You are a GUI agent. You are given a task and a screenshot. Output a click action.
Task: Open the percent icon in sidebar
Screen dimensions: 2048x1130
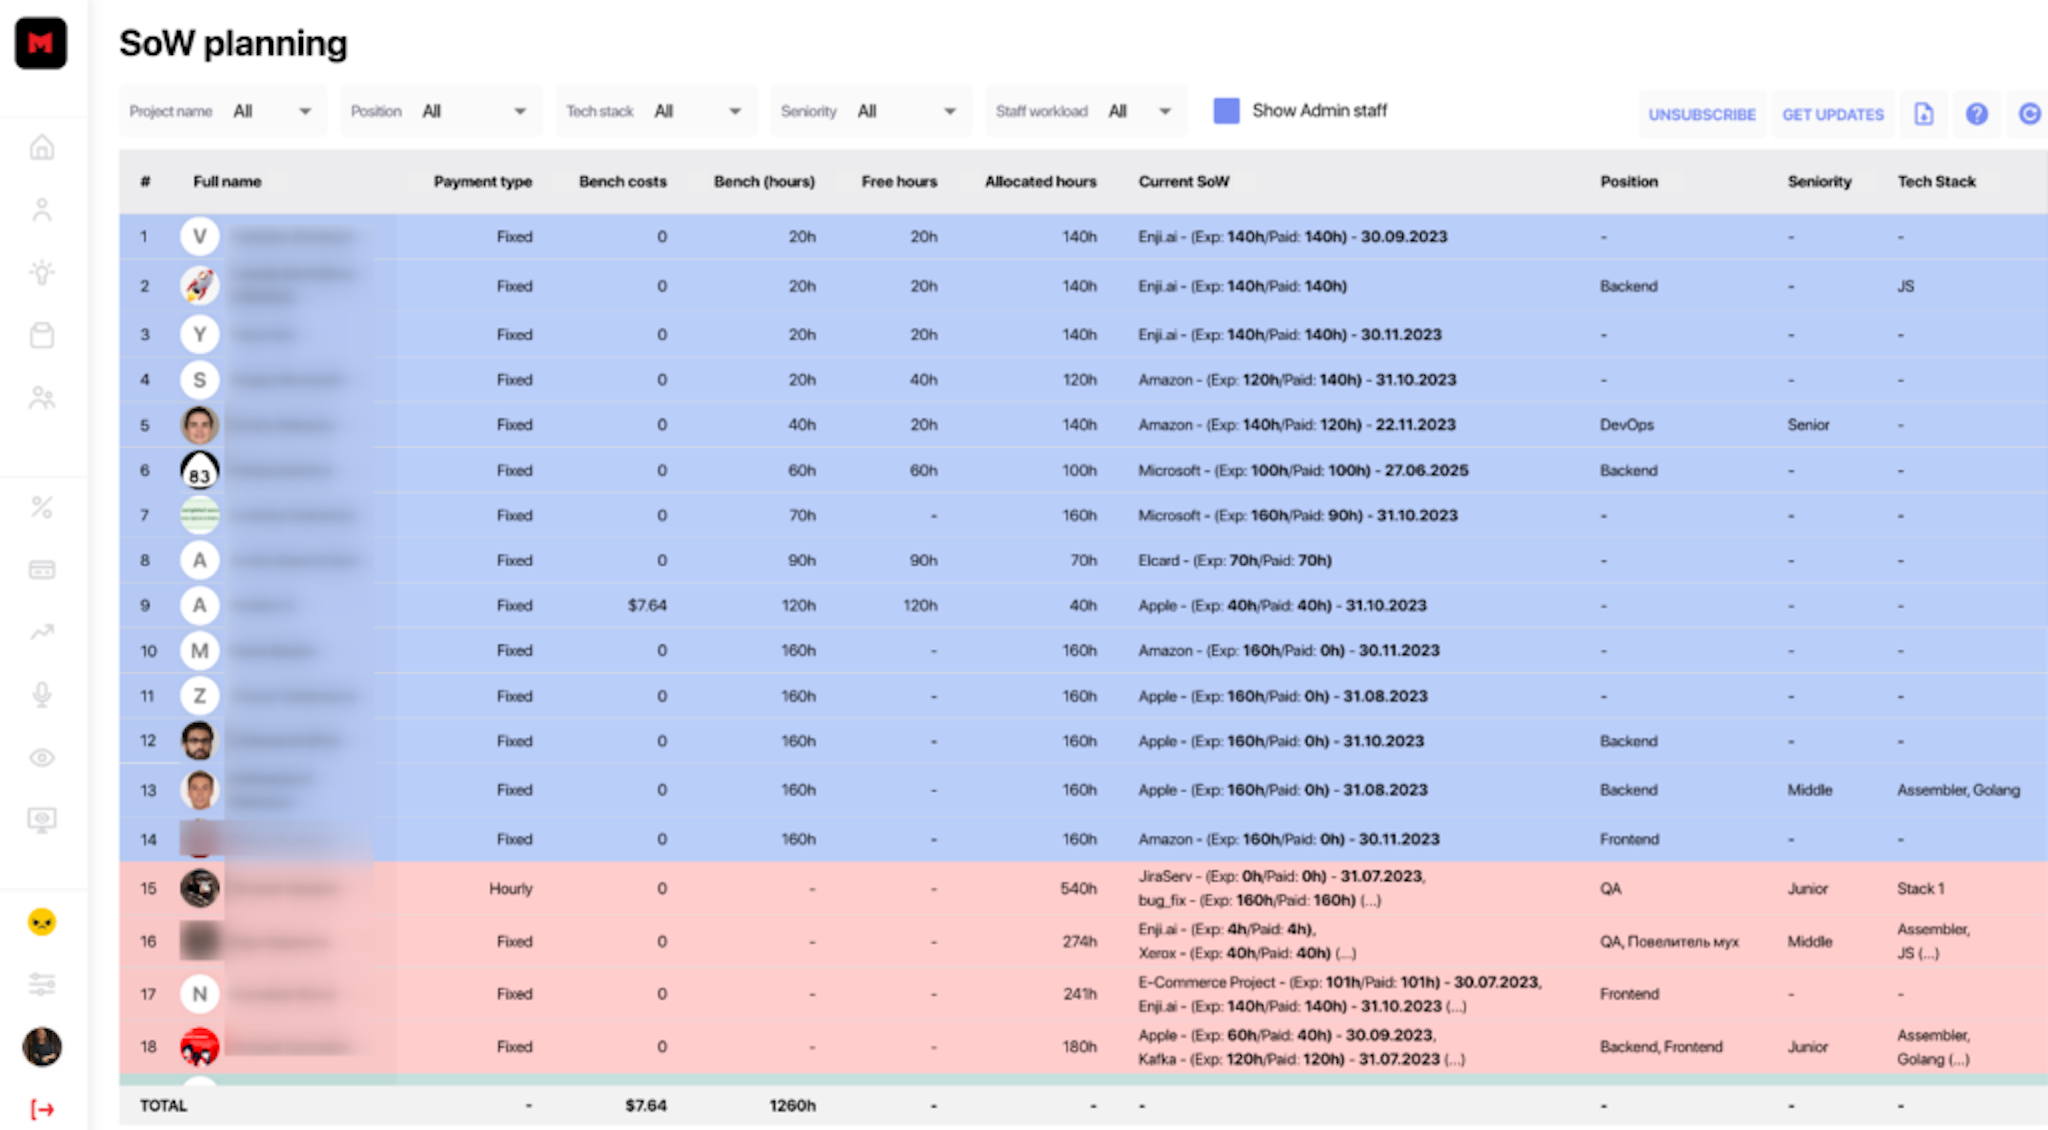click(x=42, y=507)
